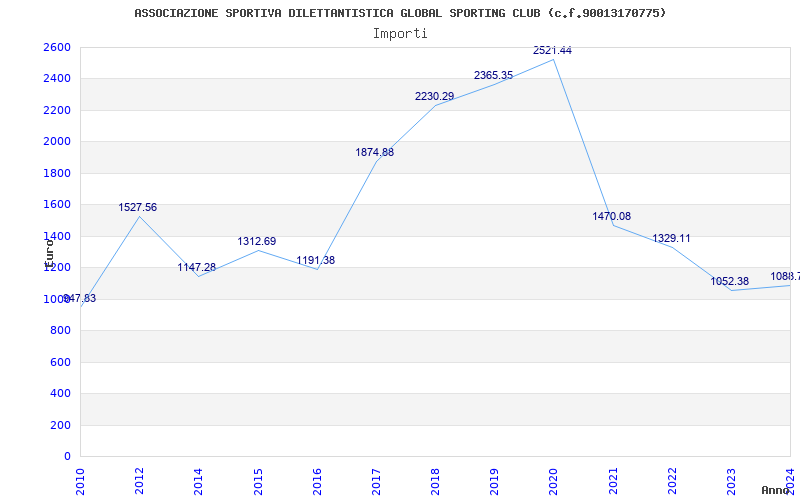Image resolution: width=800 pixels, height=500 pixels.
Task: Click the 2020 x-axis year label
Action: (x=554, y=481)
